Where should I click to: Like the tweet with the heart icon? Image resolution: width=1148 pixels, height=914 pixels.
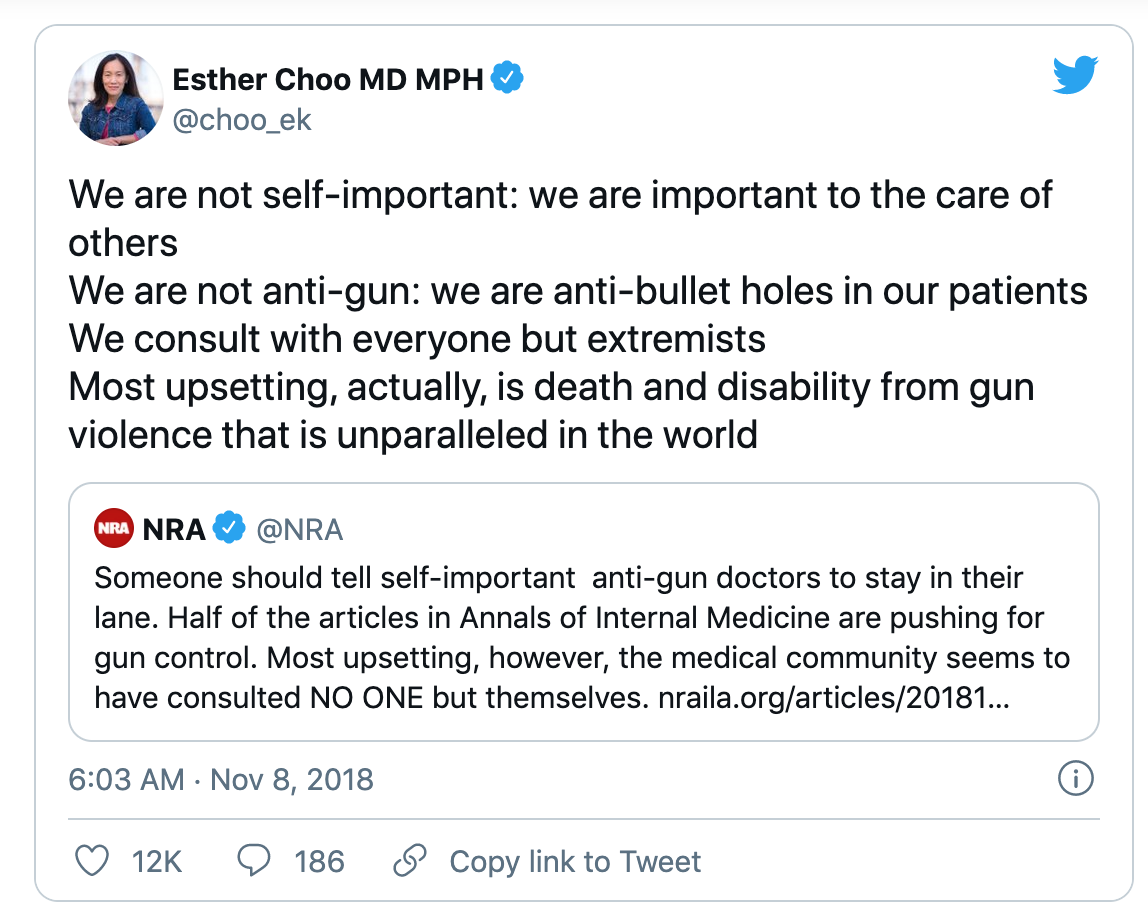(x=93, y=861)
